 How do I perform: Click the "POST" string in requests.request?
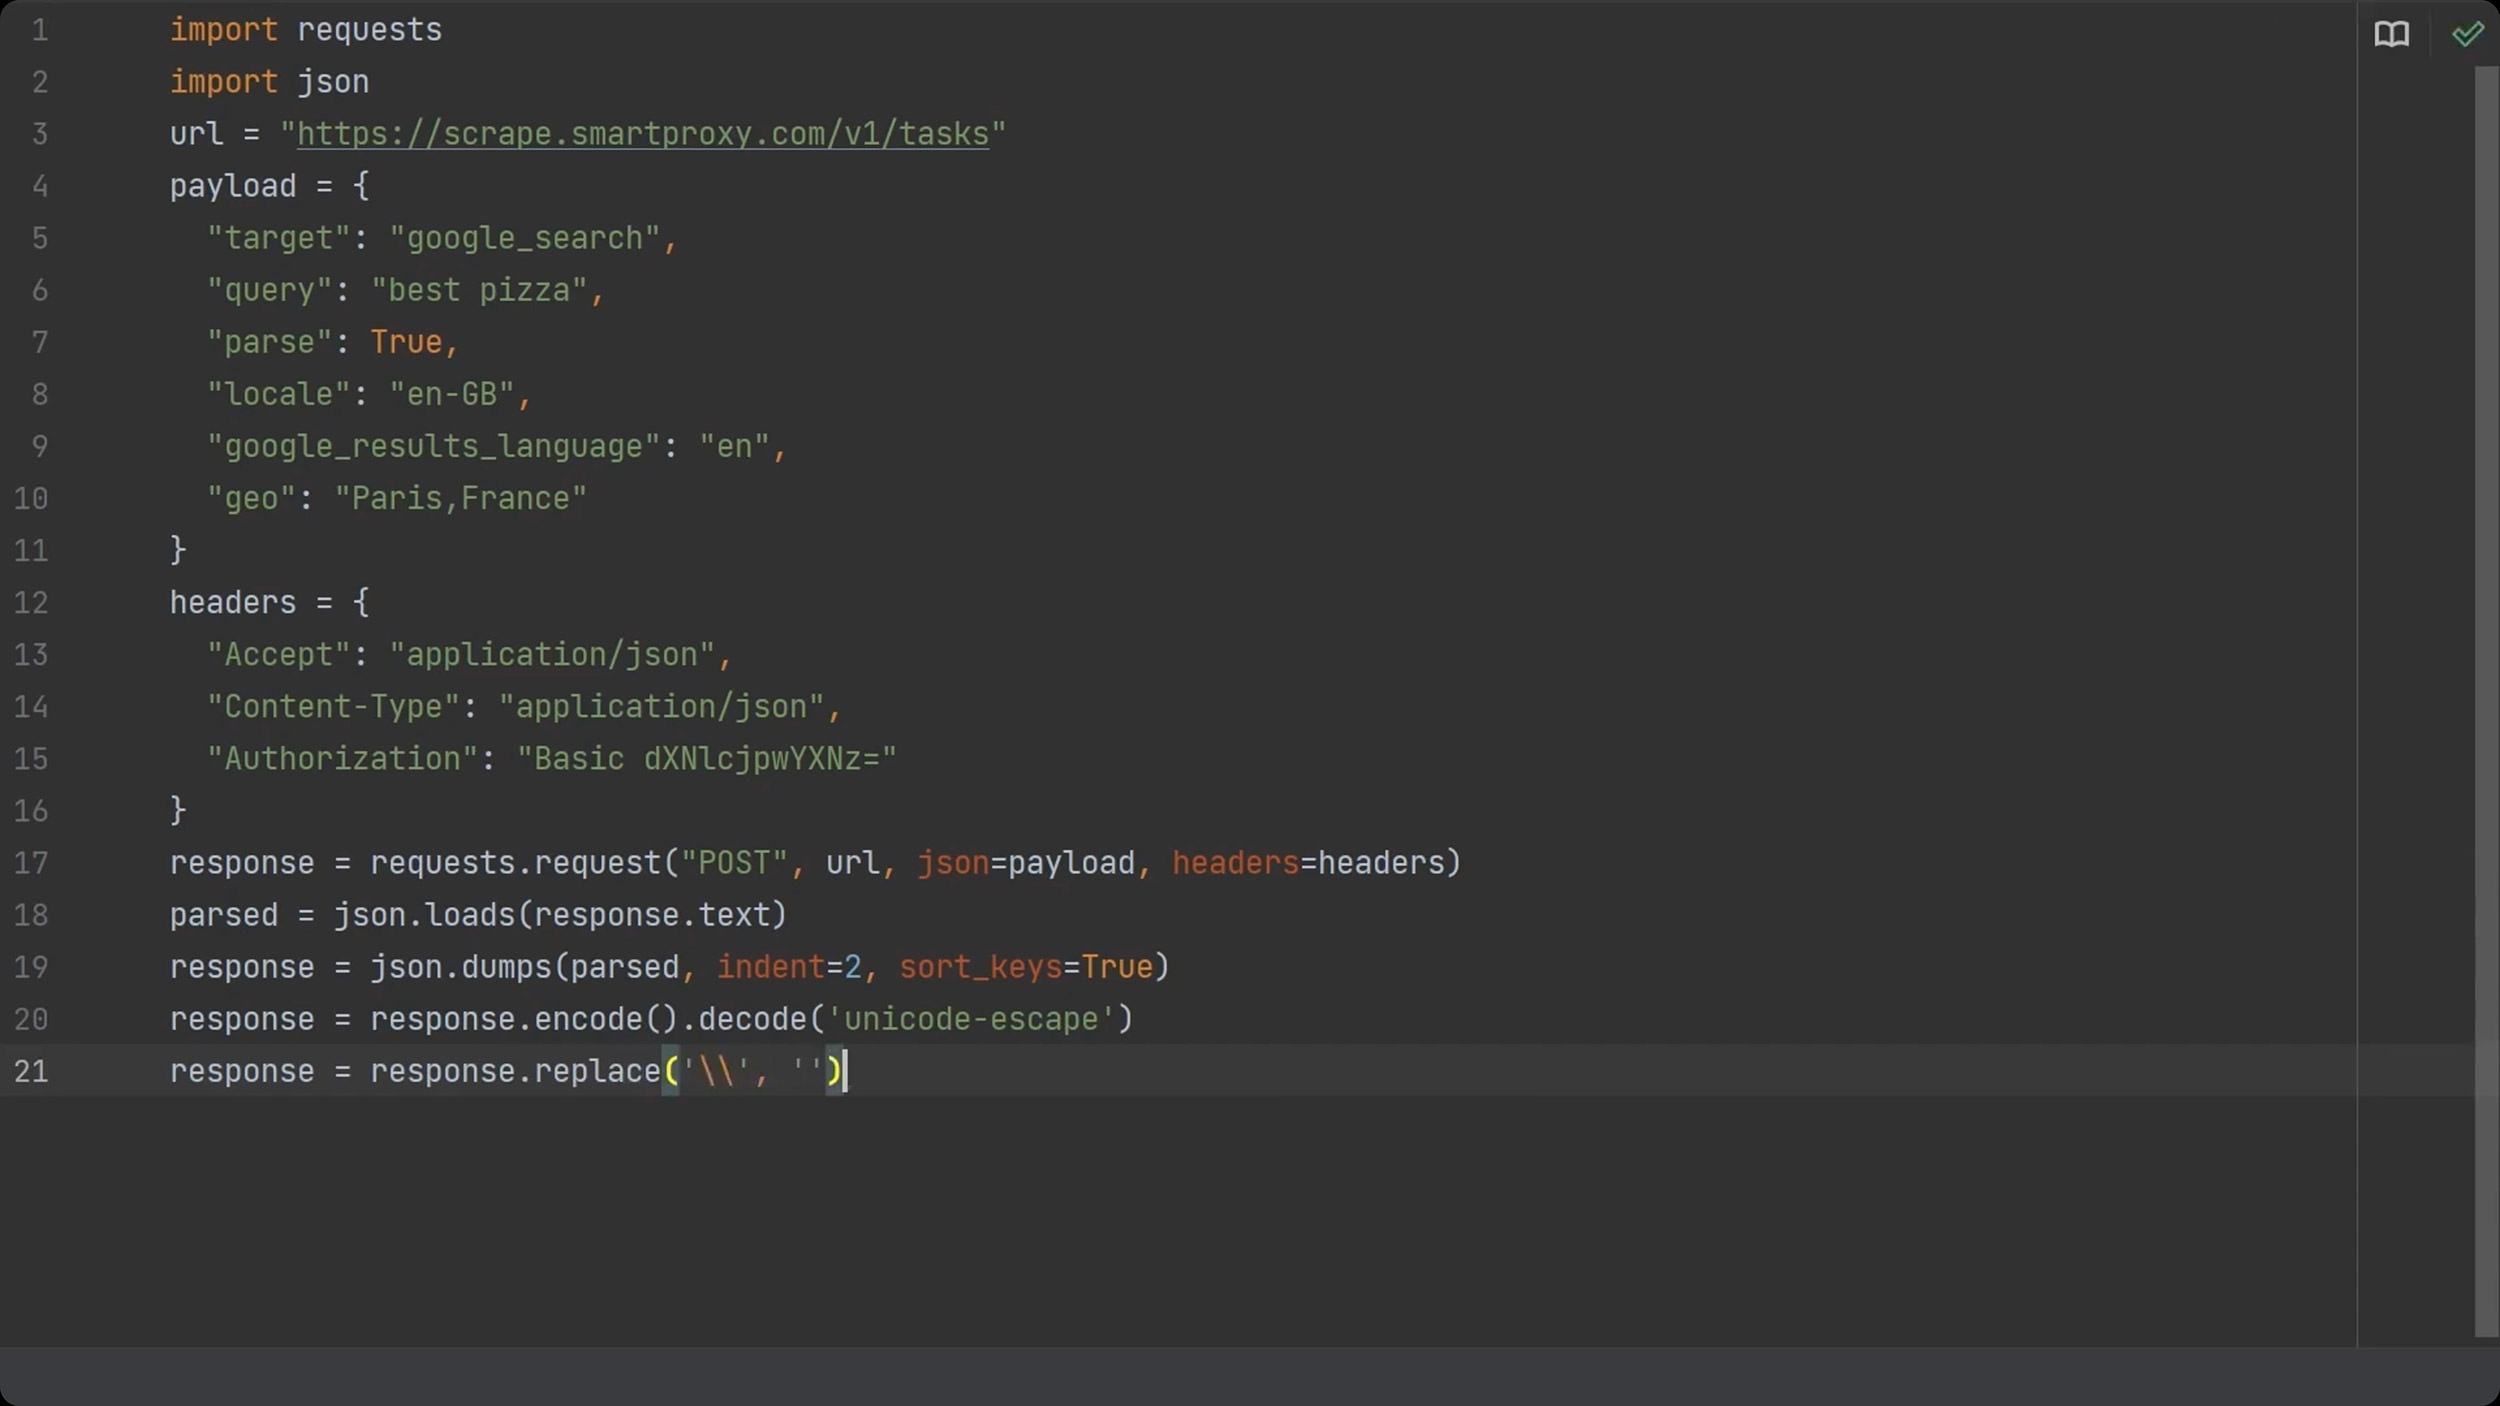tap(734, 863)
